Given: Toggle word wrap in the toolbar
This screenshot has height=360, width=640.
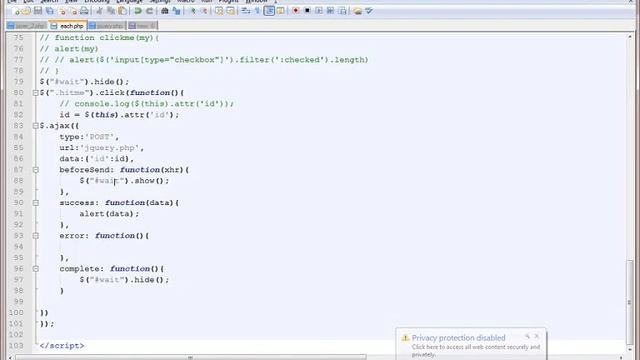Looking at the screenshot, I should tap(246, 11).
